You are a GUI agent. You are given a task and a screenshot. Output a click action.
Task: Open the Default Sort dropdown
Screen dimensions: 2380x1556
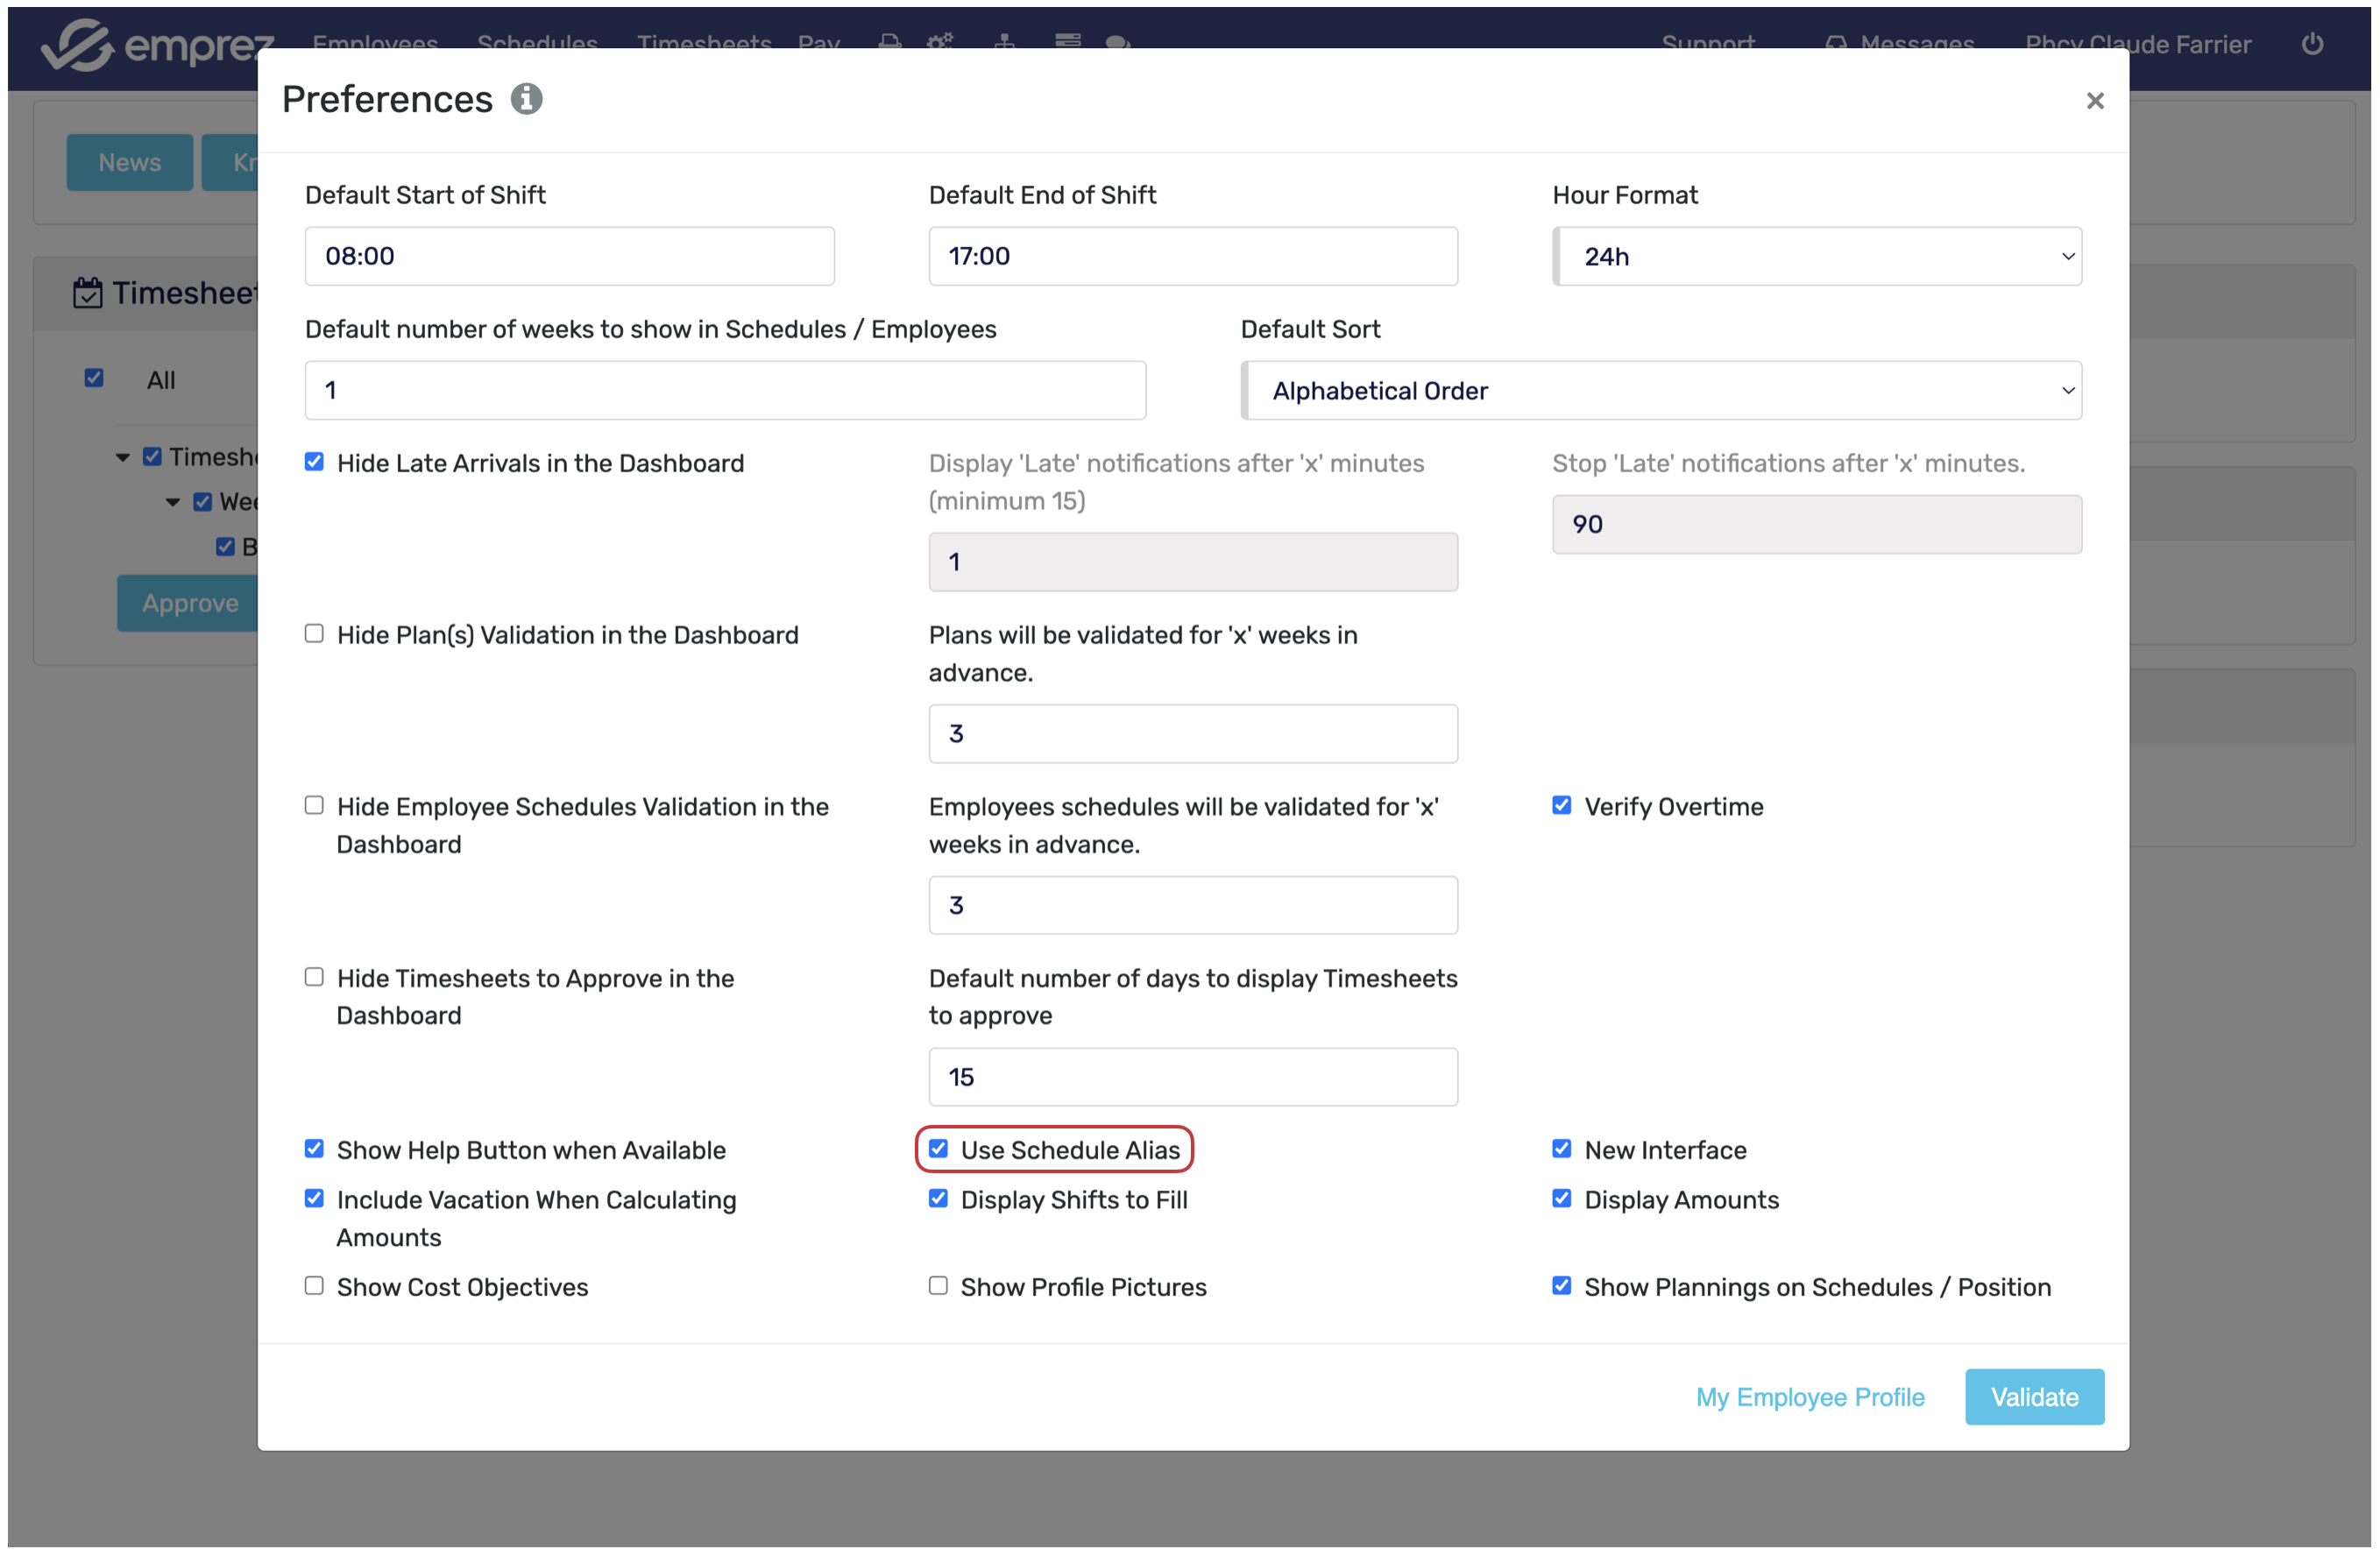(1660, 391)
